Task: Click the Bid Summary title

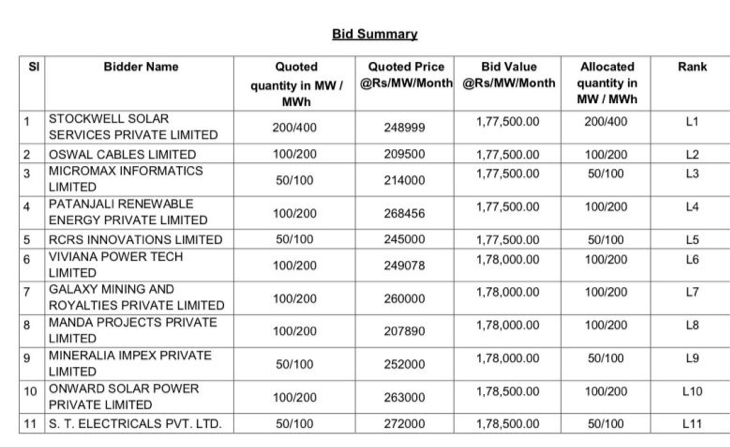Action: coord(374,34)
